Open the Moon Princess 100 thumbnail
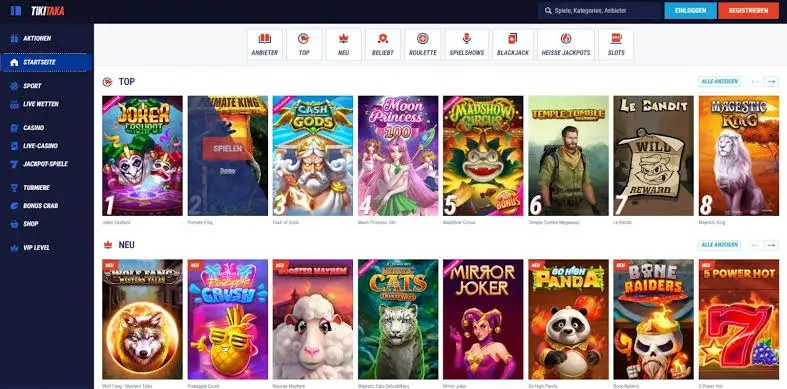Viewport: 787px width, 389px height. (x=398, y=156)
